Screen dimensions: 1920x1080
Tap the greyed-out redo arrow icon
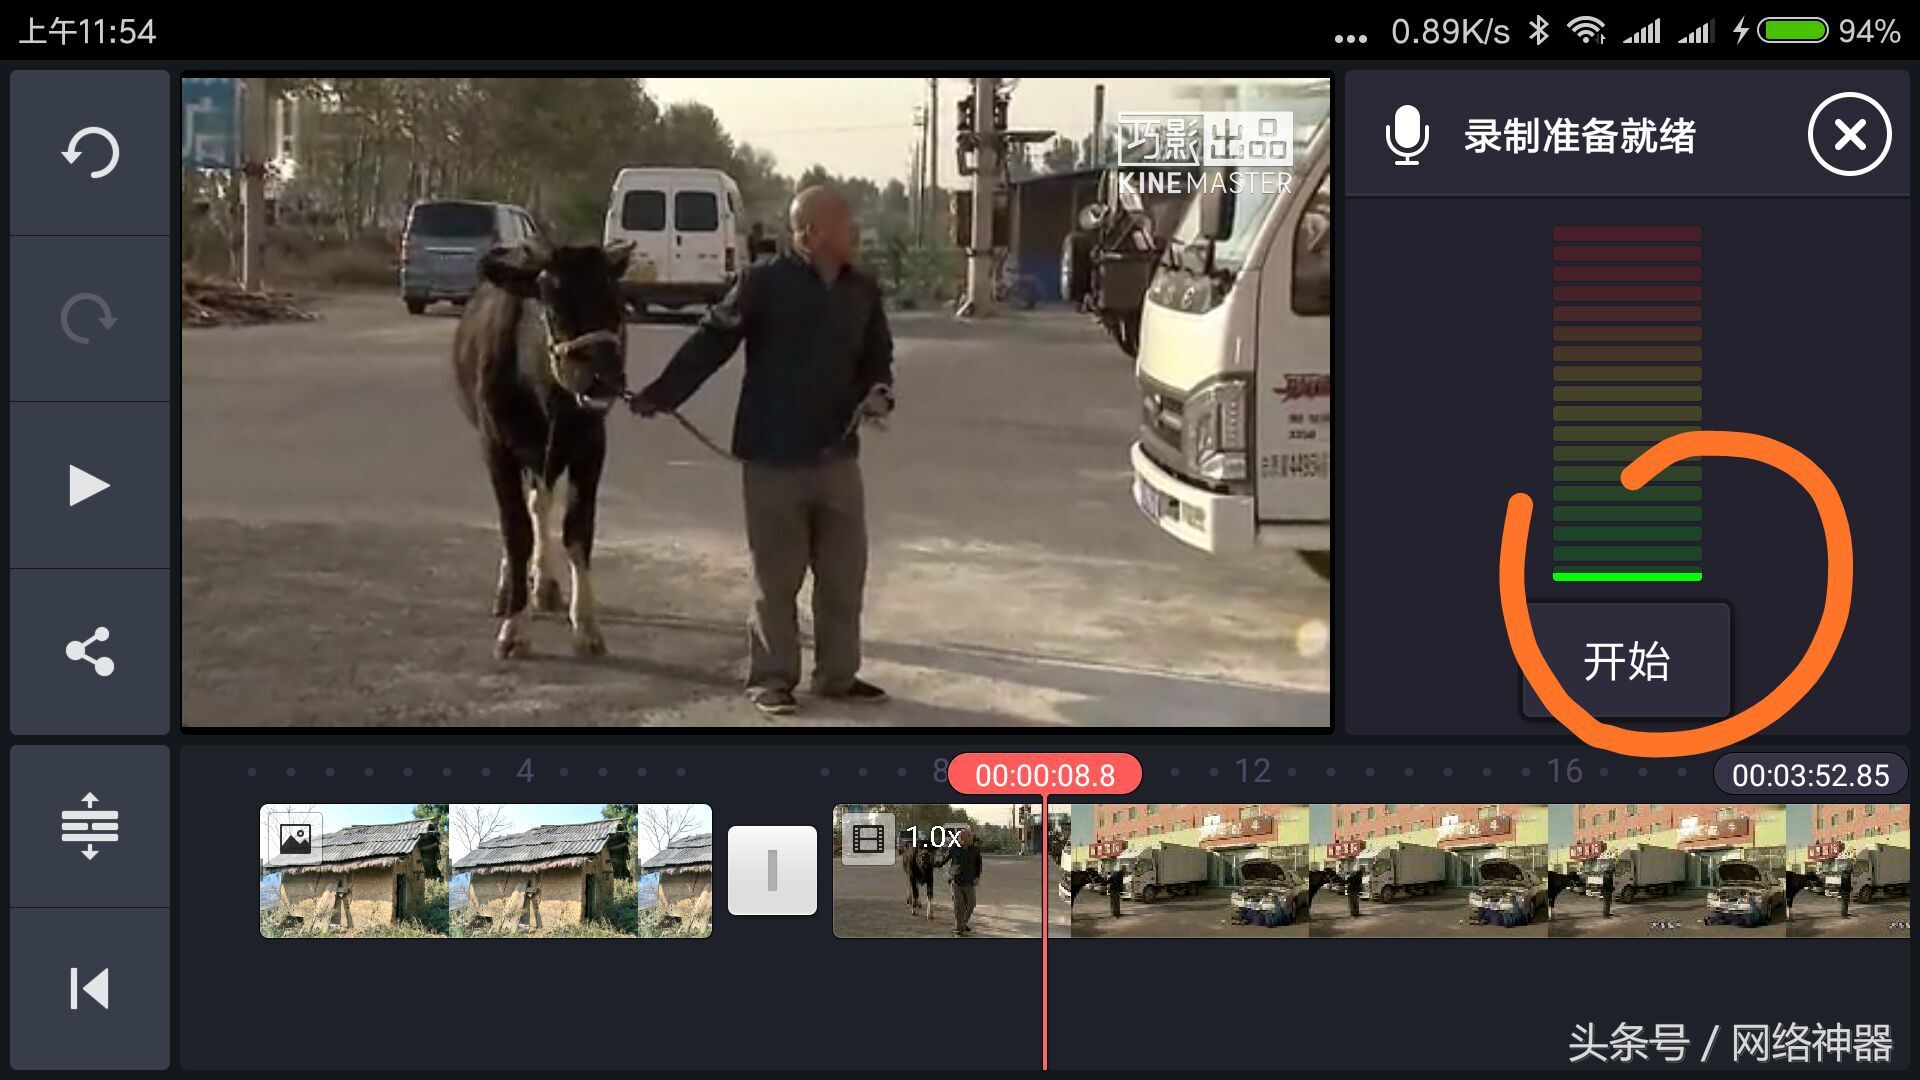(x=90, y=319)
